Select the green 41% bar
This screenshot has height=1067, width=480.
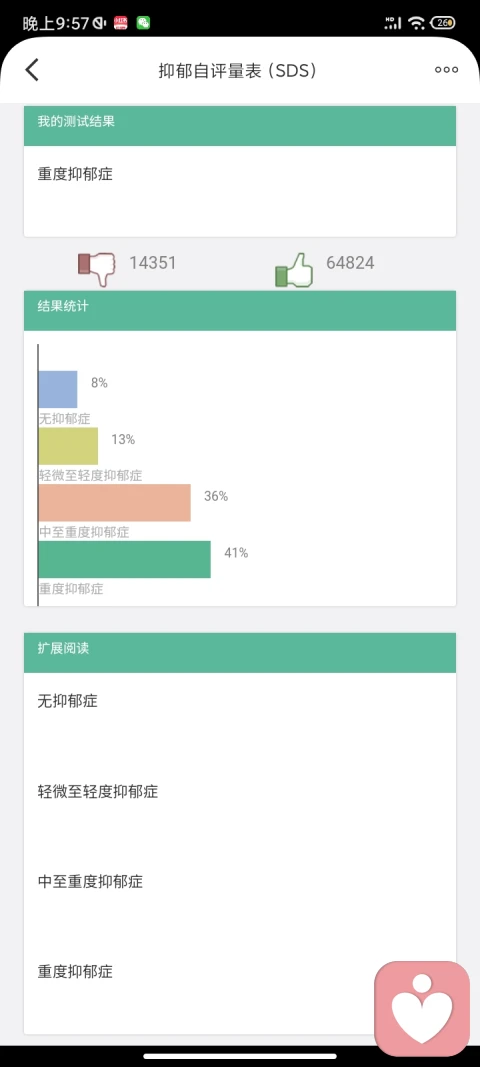(125, 559)
